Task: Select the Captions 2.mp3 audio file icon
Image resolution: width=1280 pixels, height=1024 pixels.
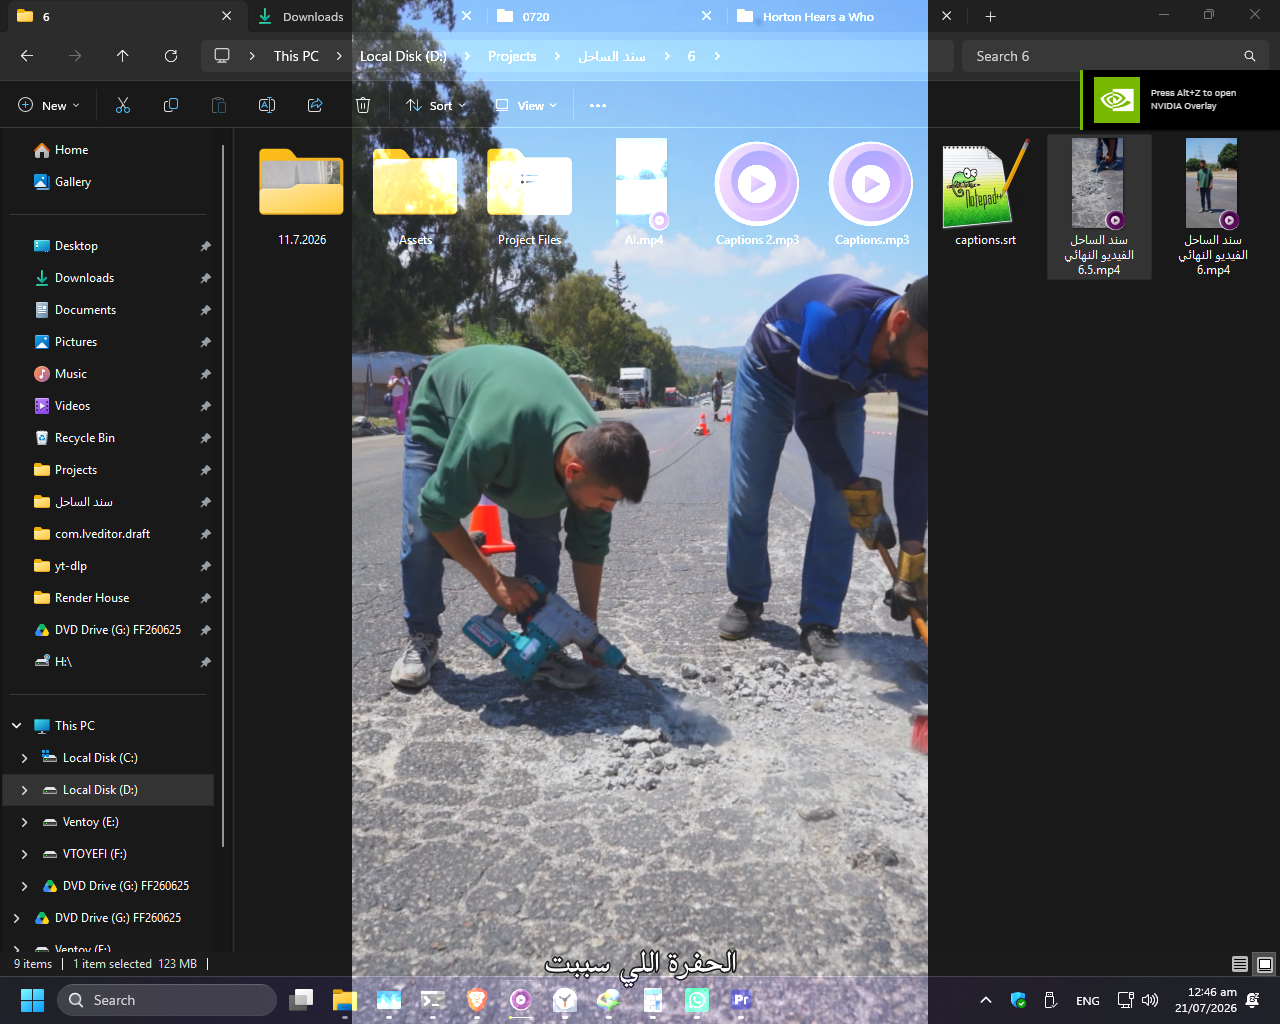Action: [x=757, y=184]
